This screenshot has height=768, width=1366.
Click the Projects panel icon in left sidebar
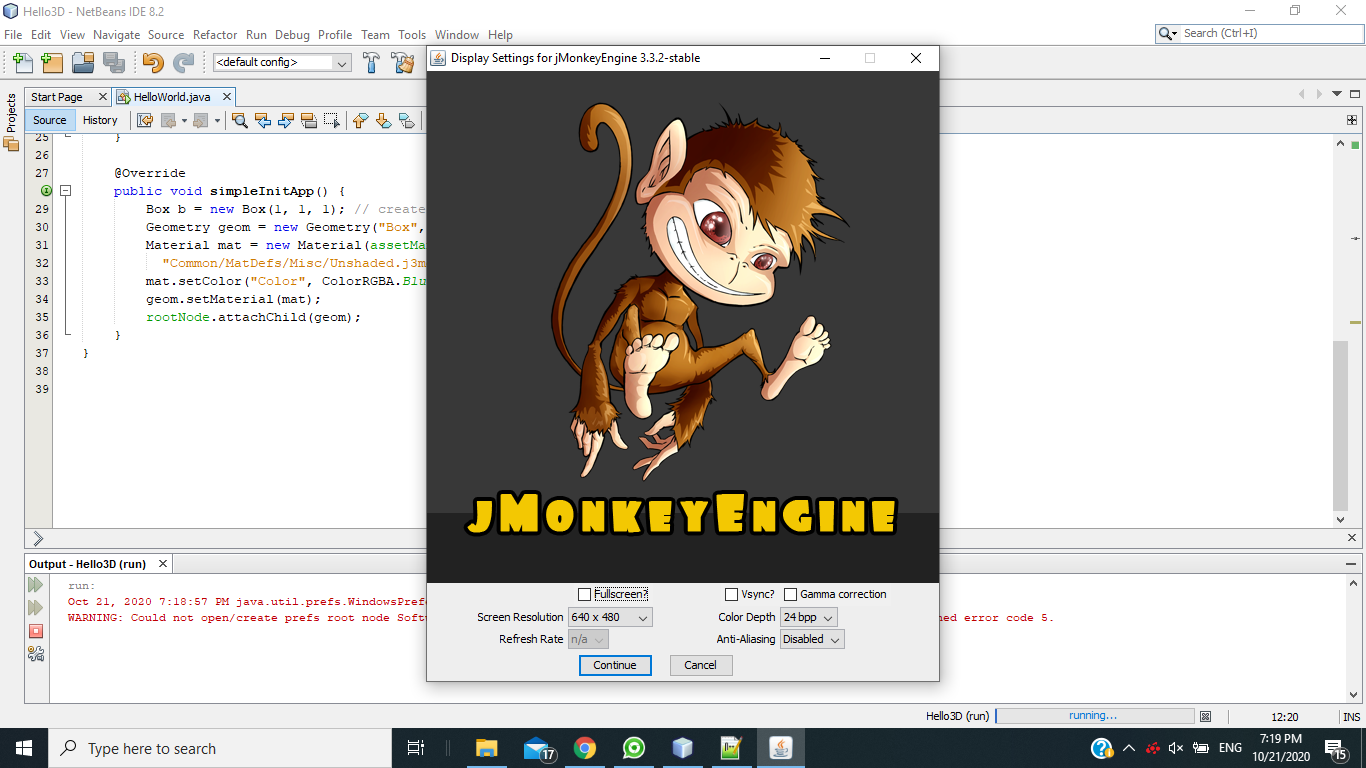point(11,144)
